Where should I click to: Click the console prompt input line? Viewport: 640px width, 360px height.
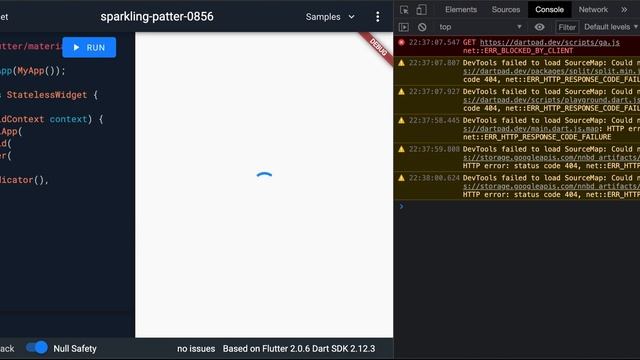click(x=518, y=207)
